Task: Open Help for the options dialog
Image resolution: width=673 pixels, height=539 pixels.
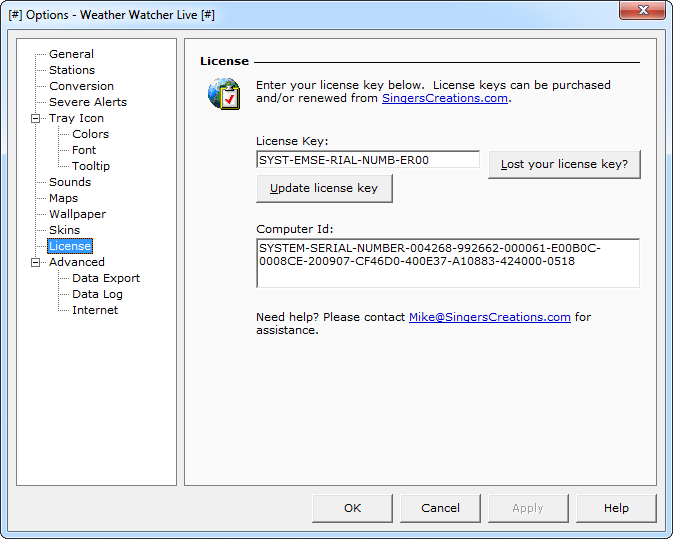Action: (x=616, y=508)
